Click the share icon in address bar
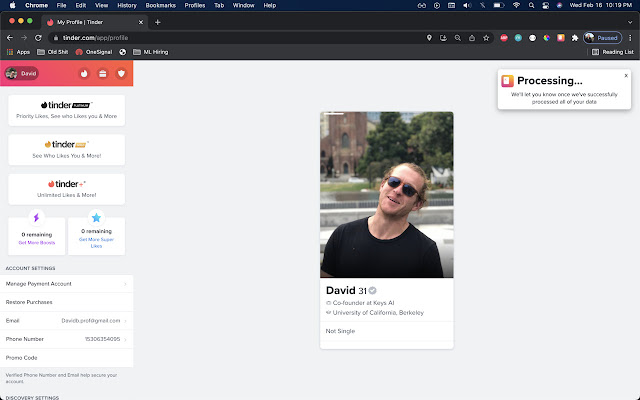This screenshot has width=640, height=400. tap(472, 38)
